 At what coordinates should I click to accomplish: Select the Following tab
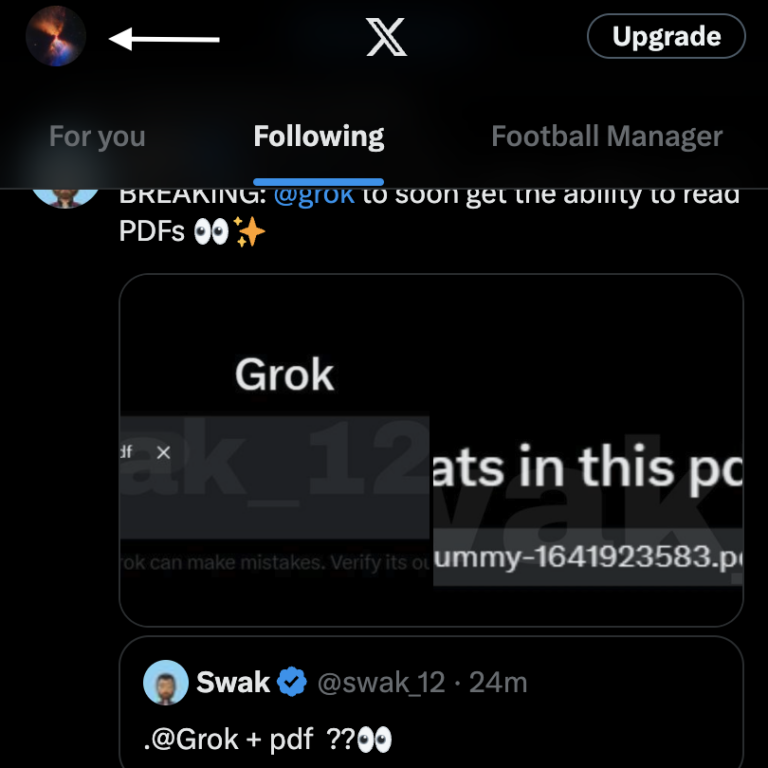coord(319,137)
